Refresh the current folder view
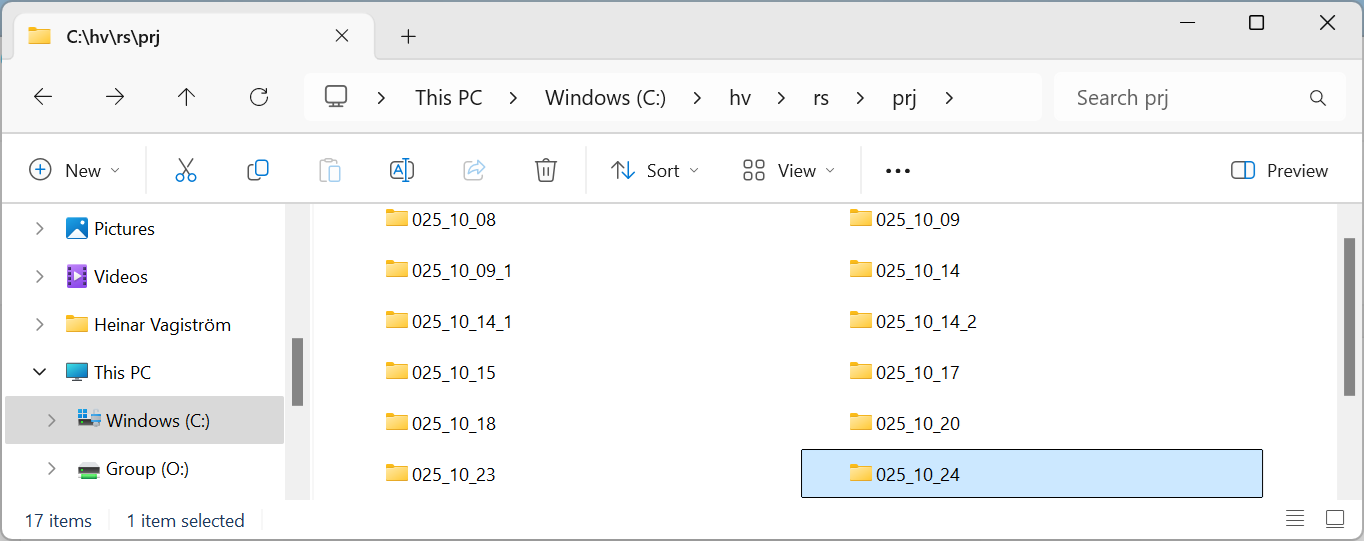 point(259,97)
